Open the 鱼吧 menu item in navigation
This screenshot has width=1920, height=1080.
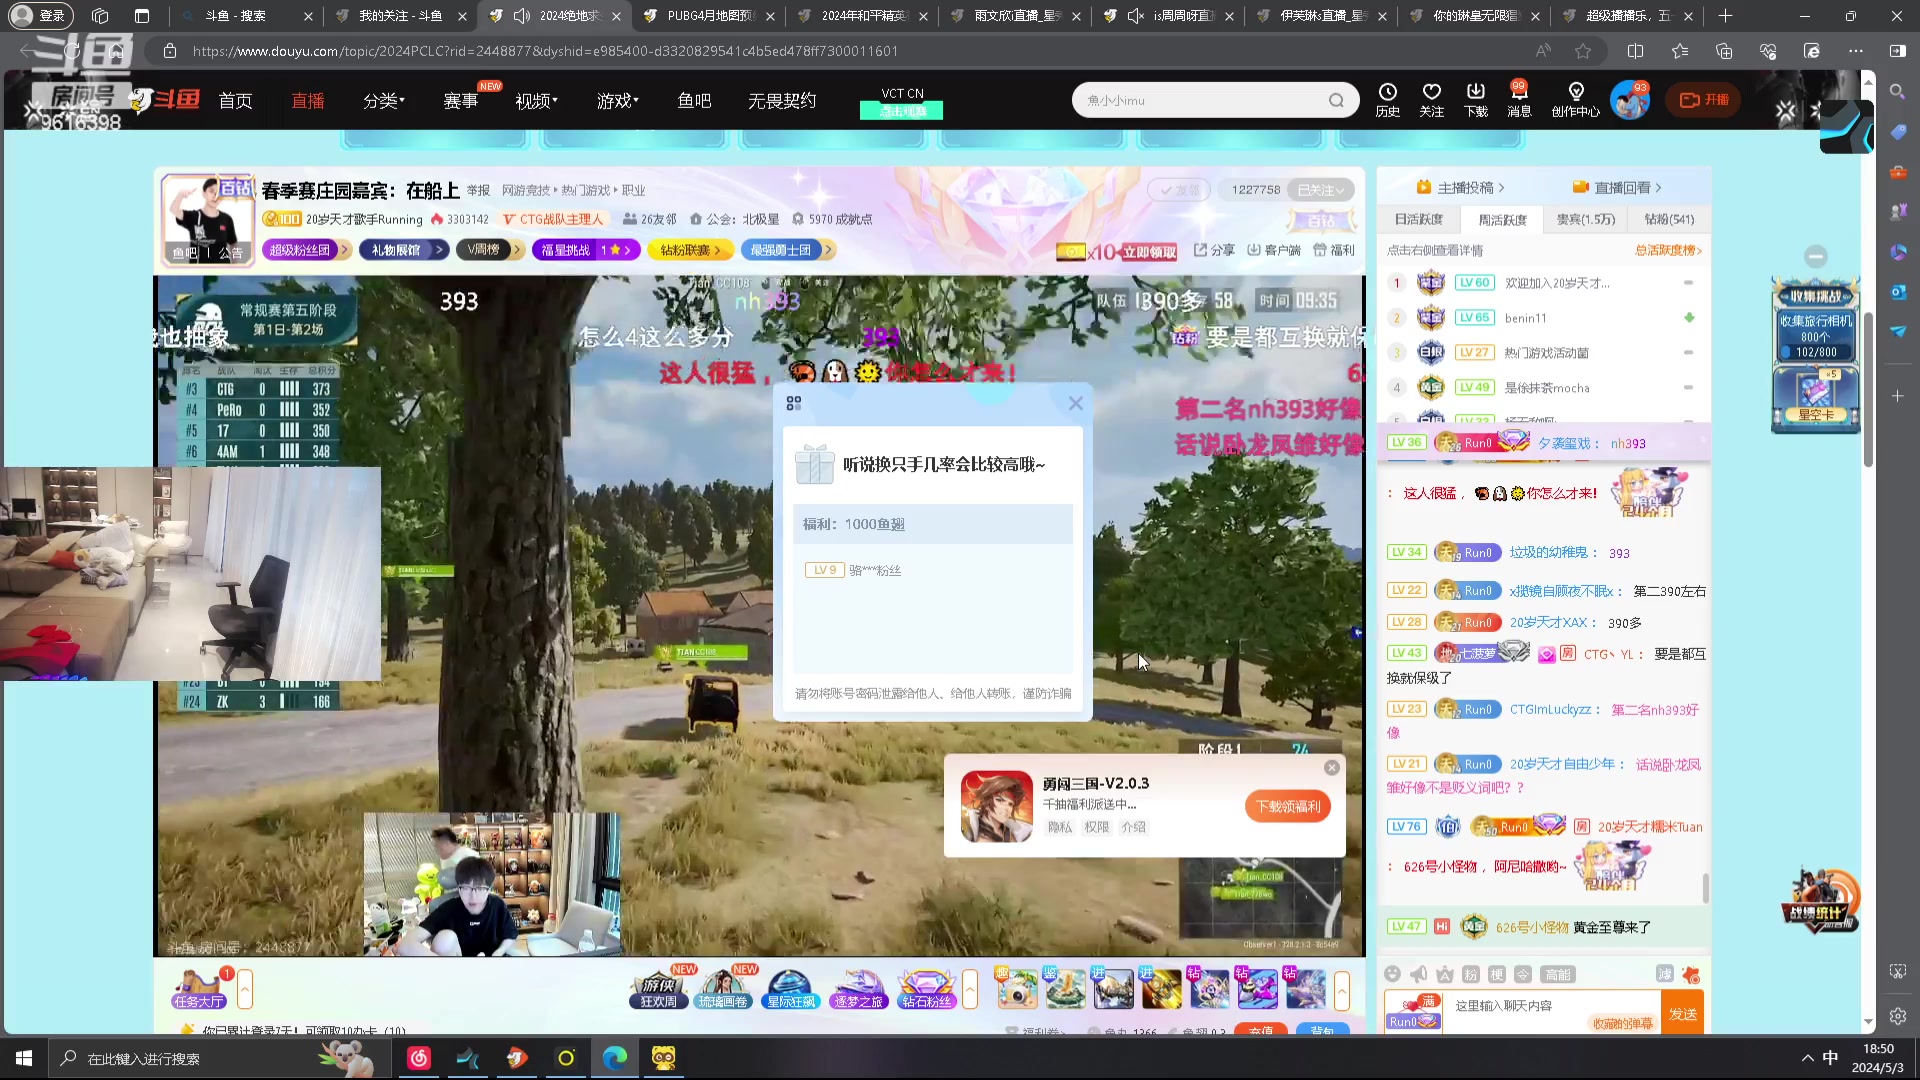coord(694,100)
